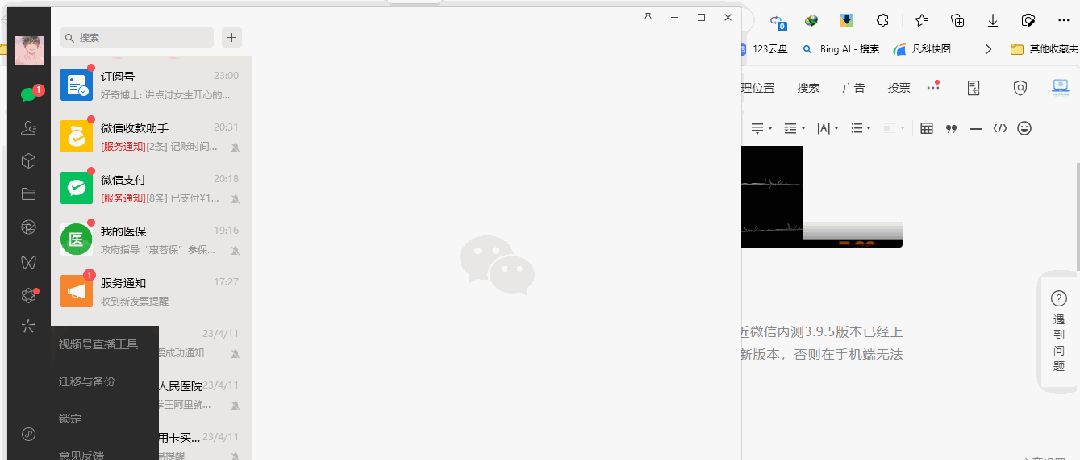Viewport: 1080px width, 460px height.
Task: Click the WeChat search field
Action: coord(137,38)
